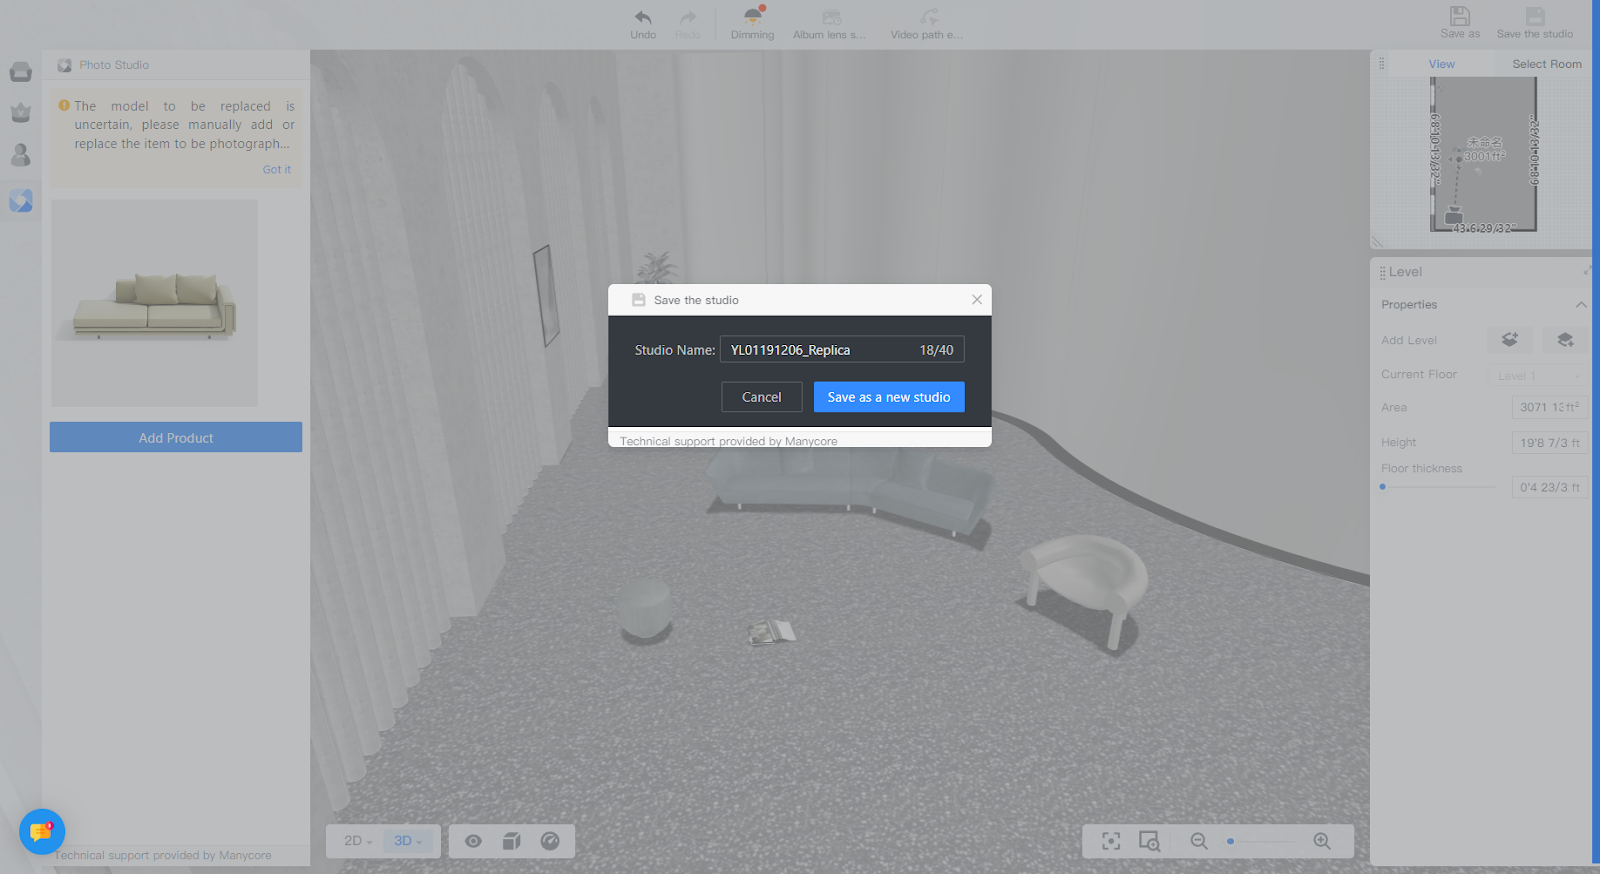
Task: Open the chat support bubble
Action: coord(42,831)
